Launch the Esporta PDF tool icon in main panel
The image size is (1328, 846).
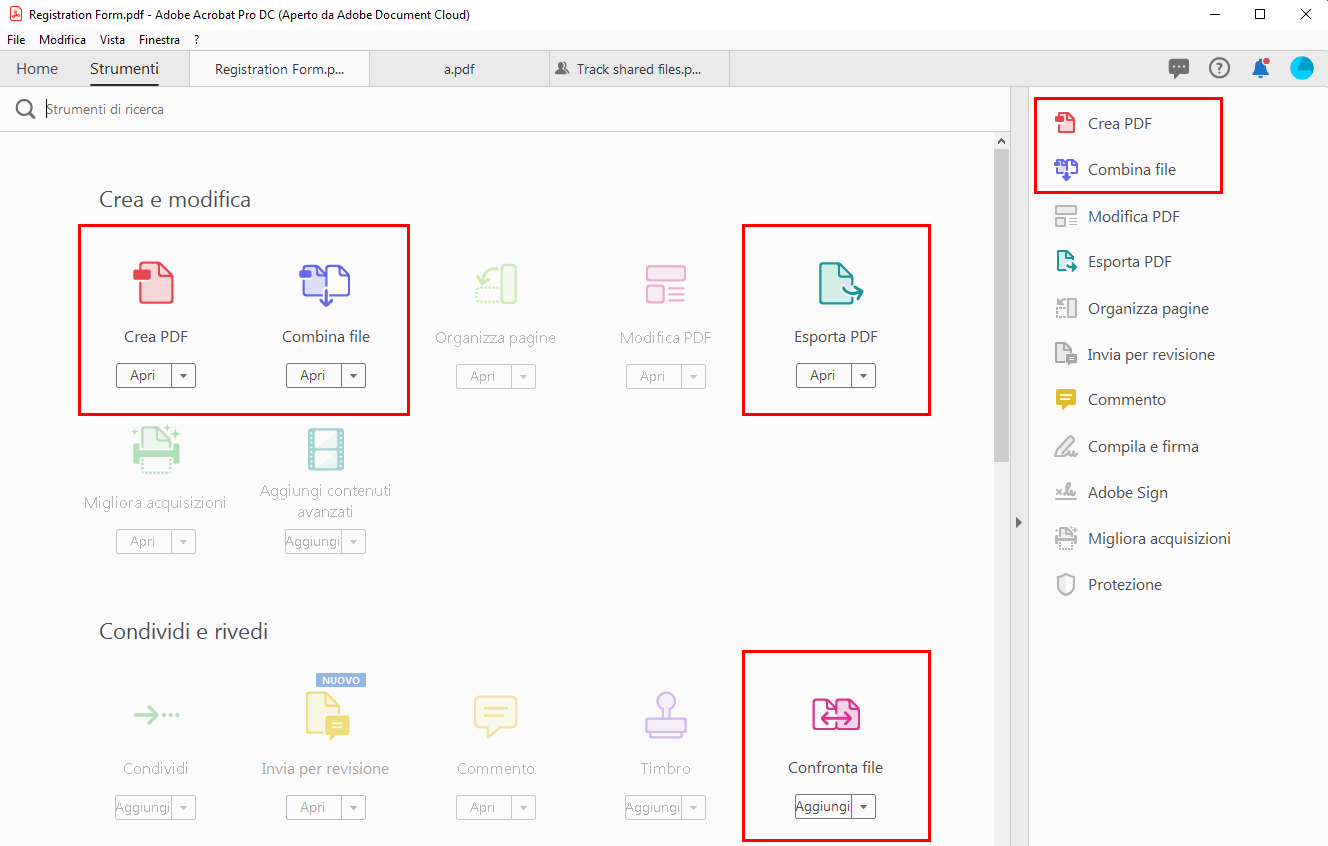tap(840, 283)
